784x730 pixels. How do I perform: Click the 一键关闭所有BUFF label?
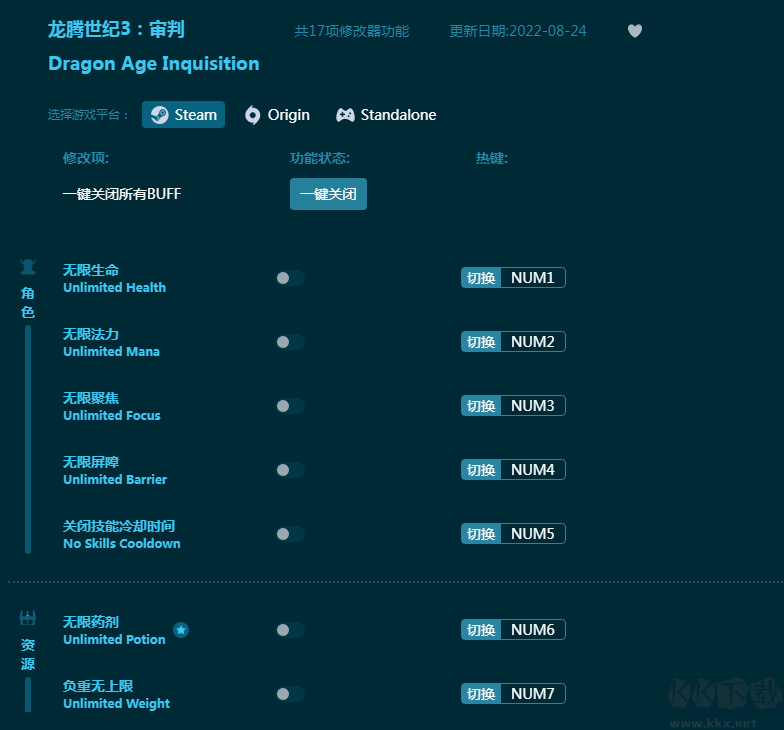(x=122, y=194)
